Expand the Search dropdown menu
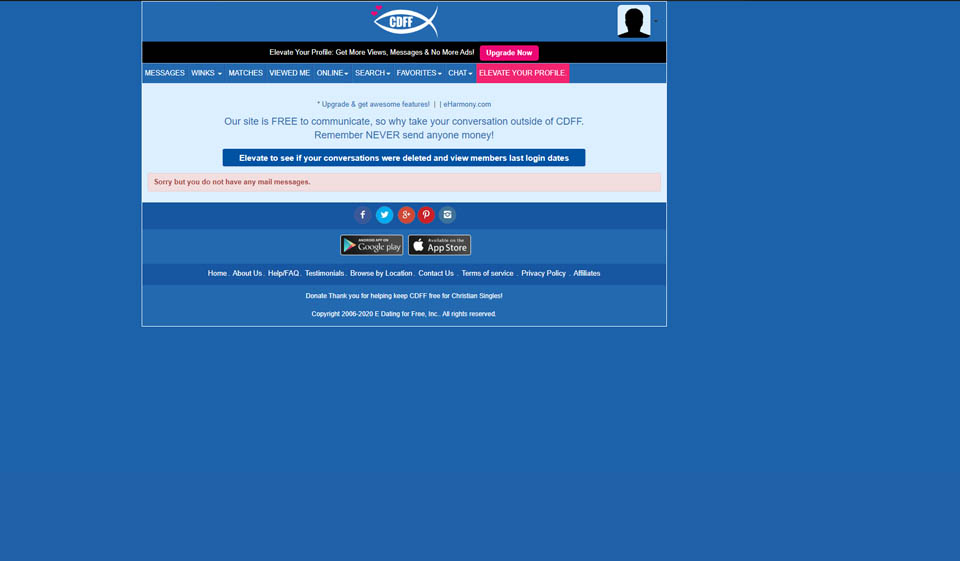Viewport: 960px width, 561px height. [372, 73]
